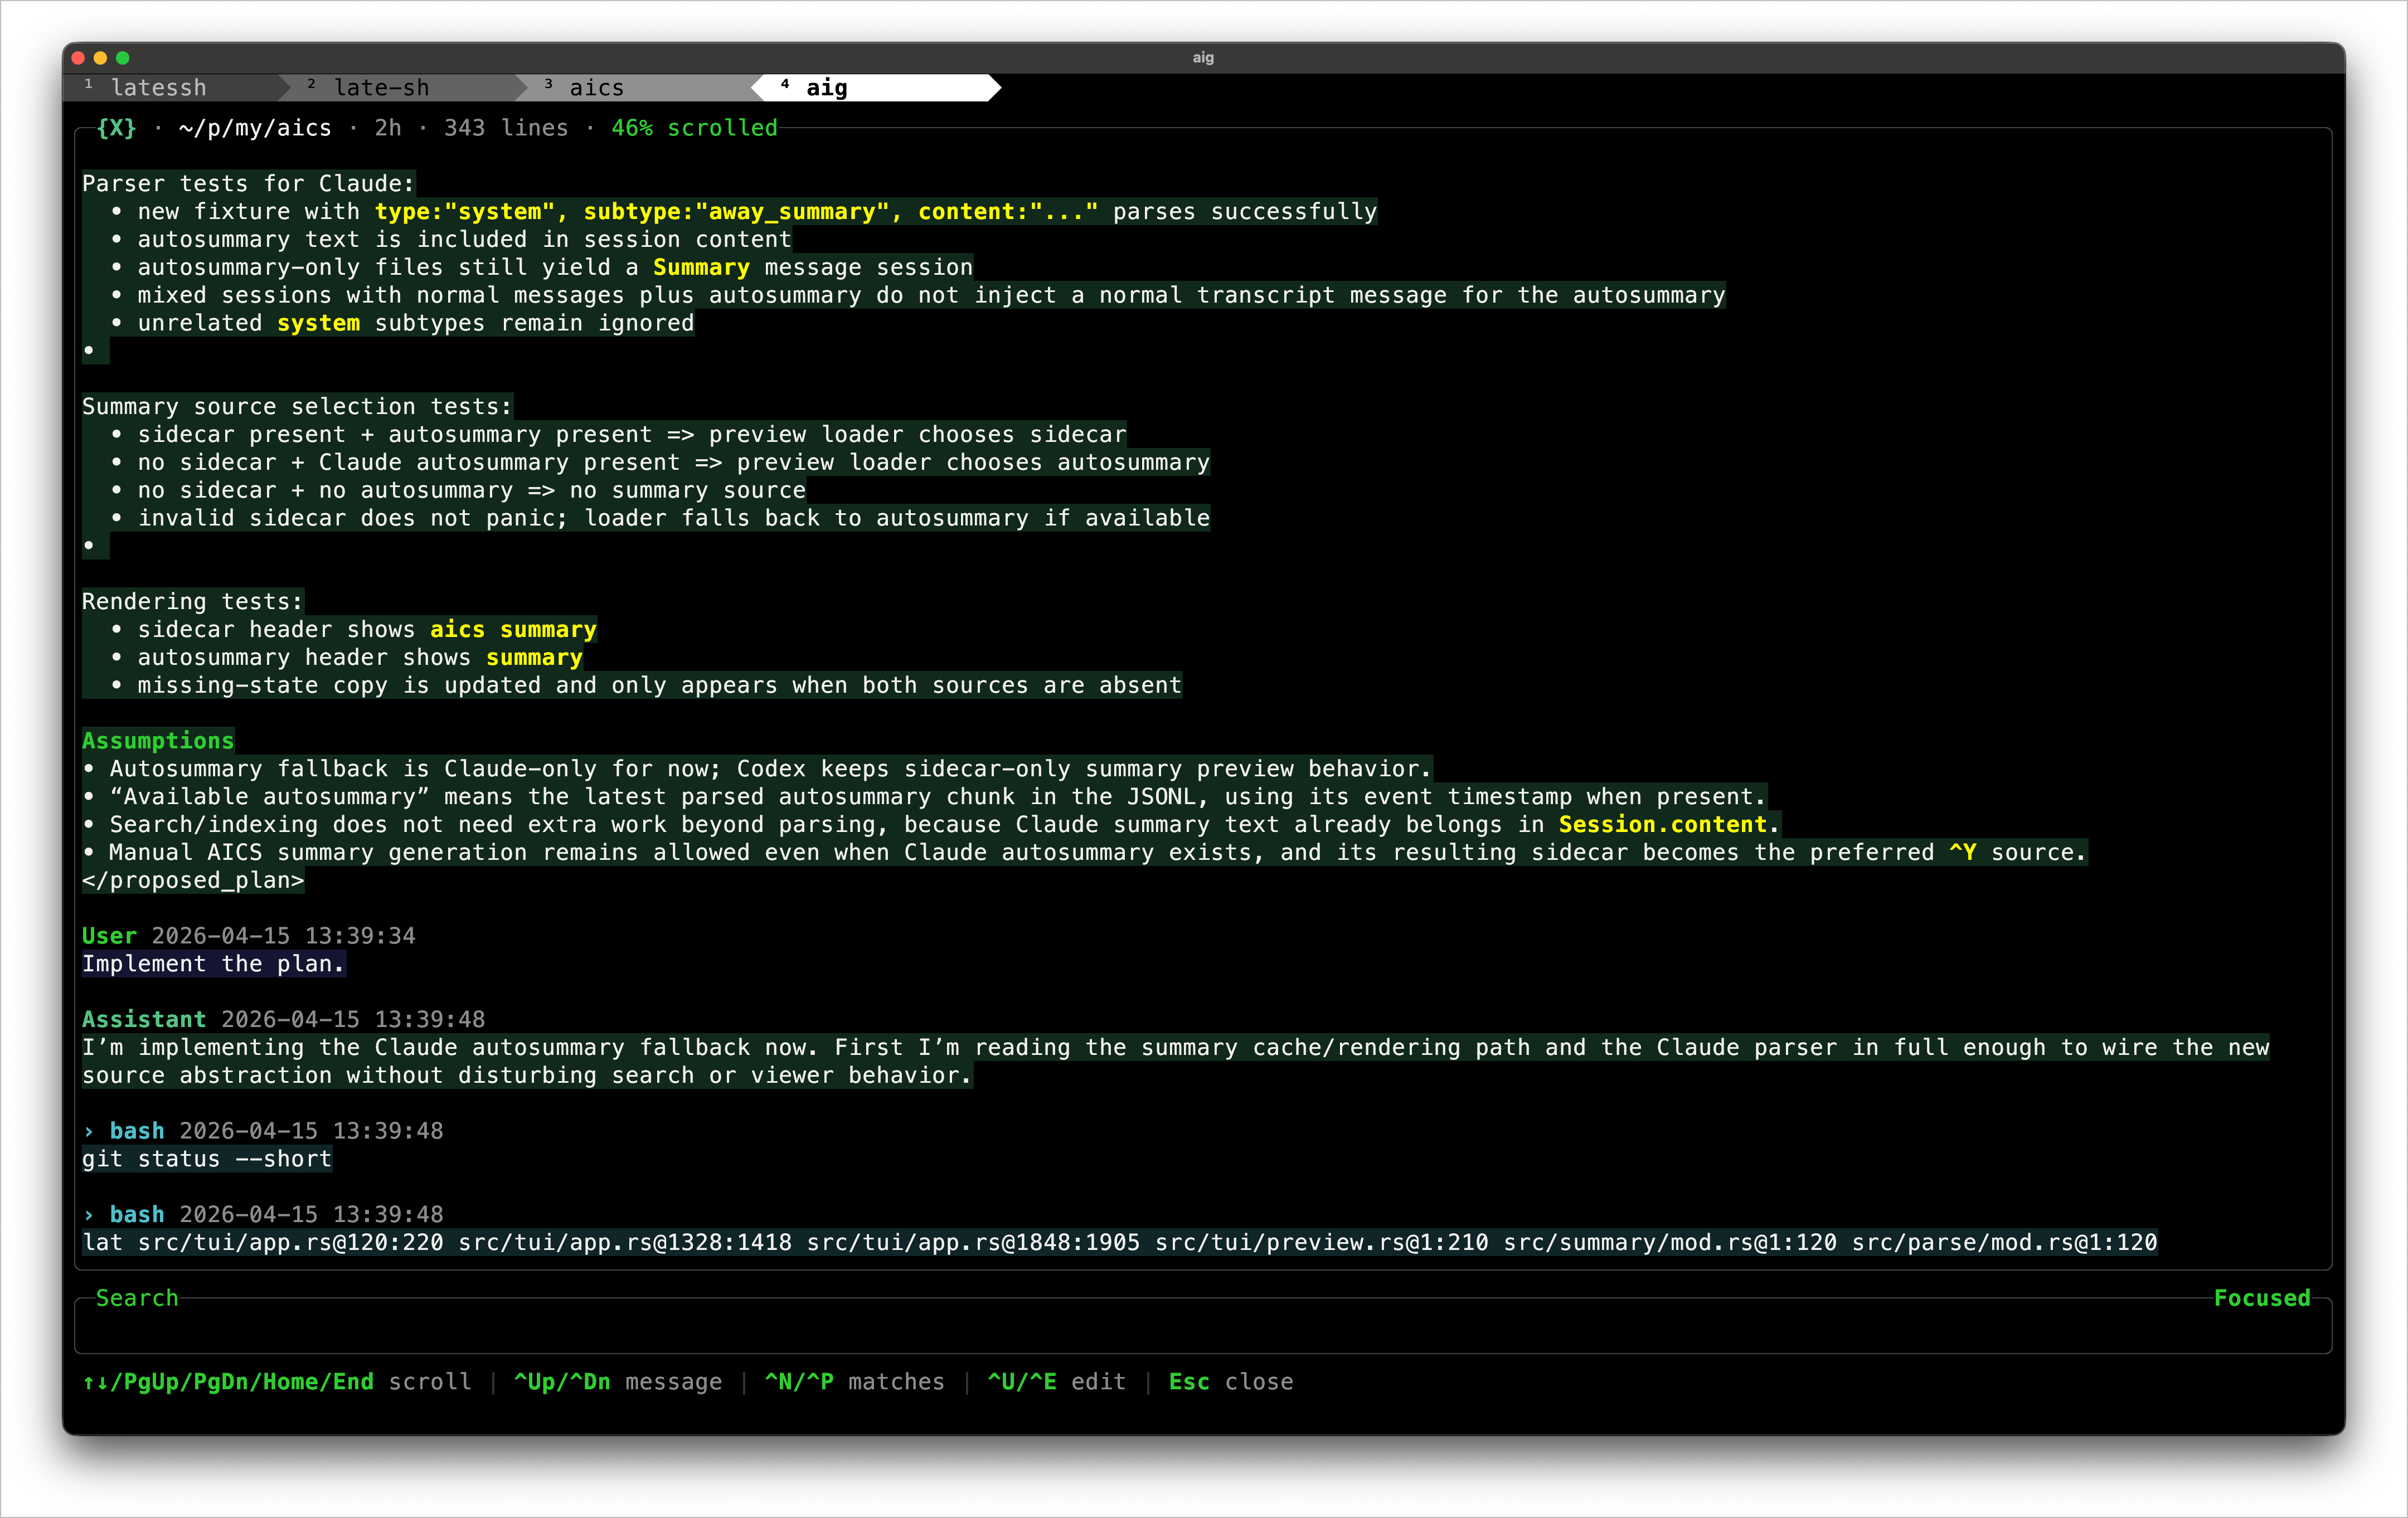Click the '↑↓/PgUp/PgDn/Home/End' scroll hint
The height and width of the screenshot is (1518, 2408).
228,1382
